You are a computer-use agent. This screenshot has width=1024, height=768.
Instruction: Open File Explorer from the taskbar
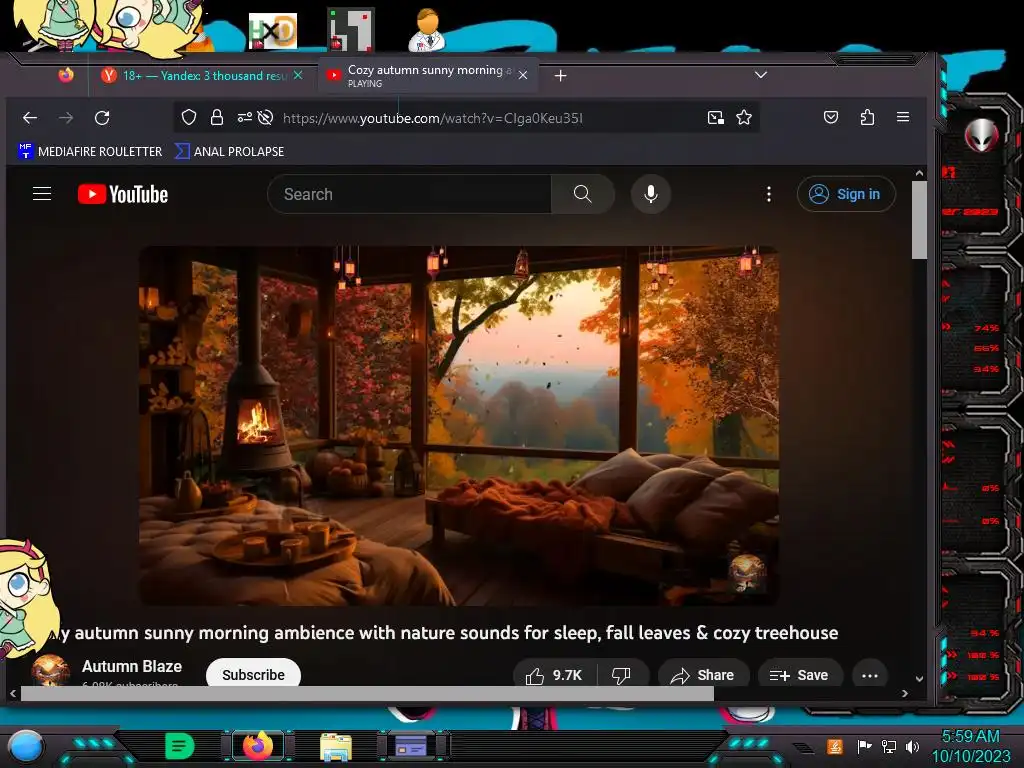tap(336, 747)
